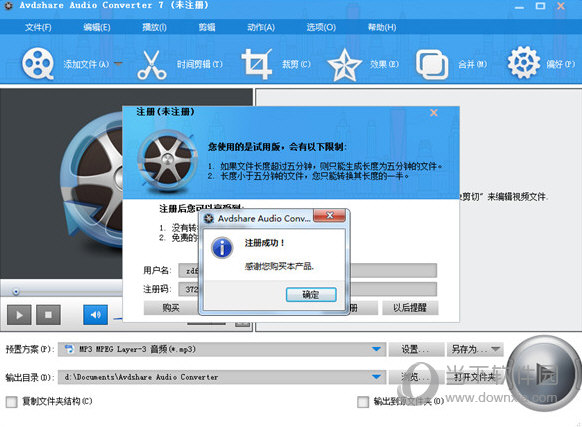Select the scissors Trim tool
The width and height of the screenshot is (582, 427).
(x=151, y=65)
